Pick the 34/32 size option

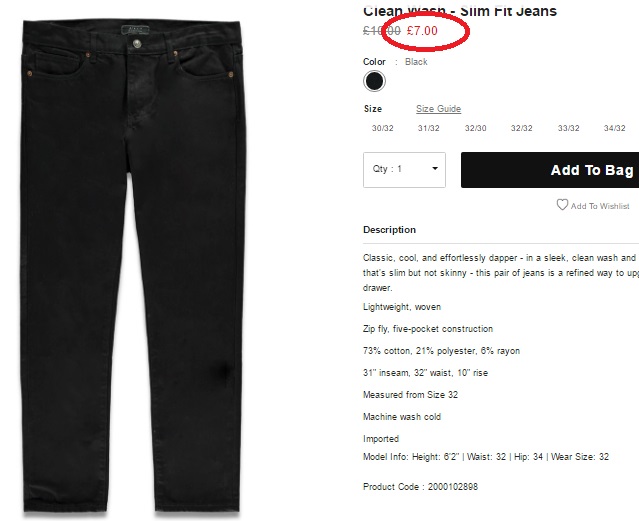coord(614,128)
